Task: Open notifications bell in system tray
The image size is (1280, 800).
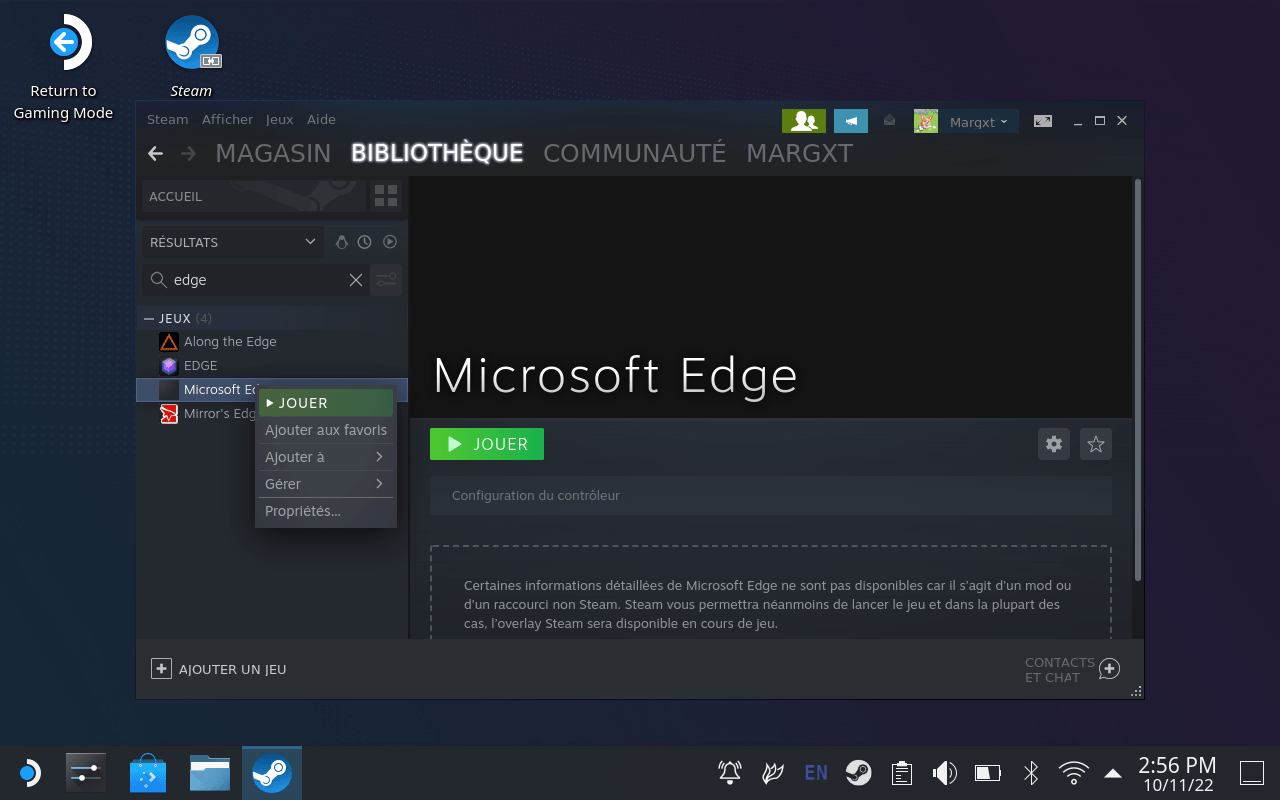Action: (x=730, y=773)
